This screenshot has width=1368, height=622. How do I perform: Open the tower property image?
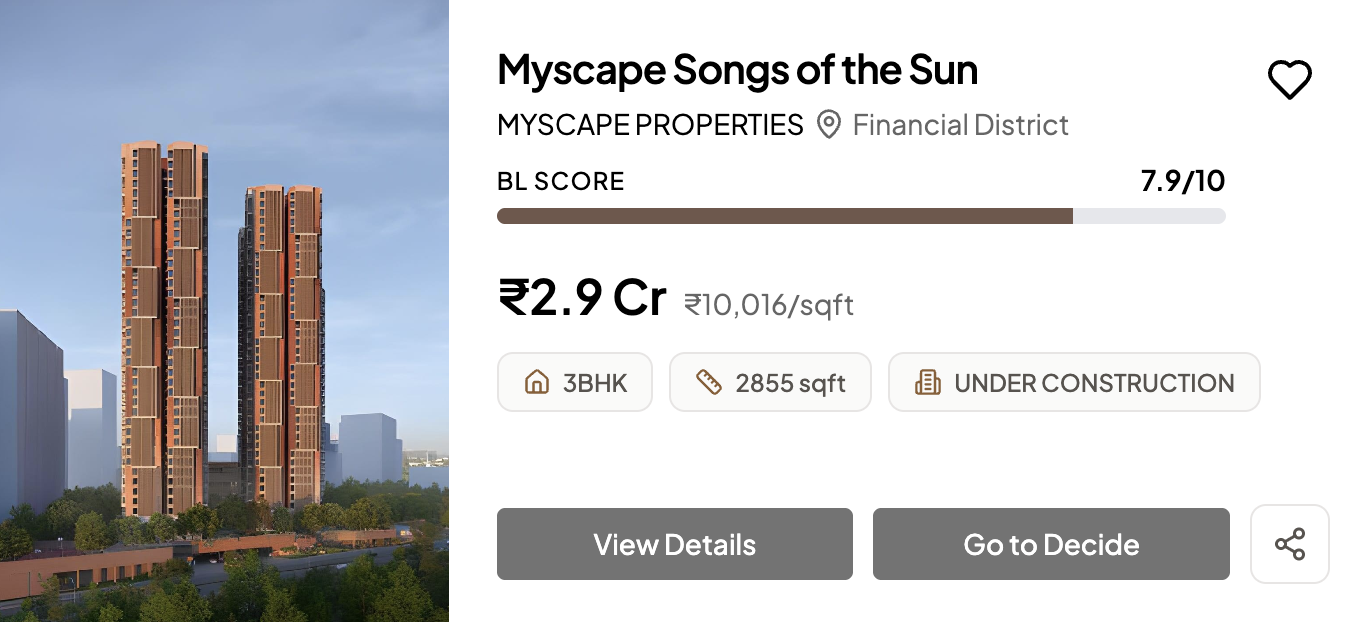pyautogui.click(x=224, y=311)
